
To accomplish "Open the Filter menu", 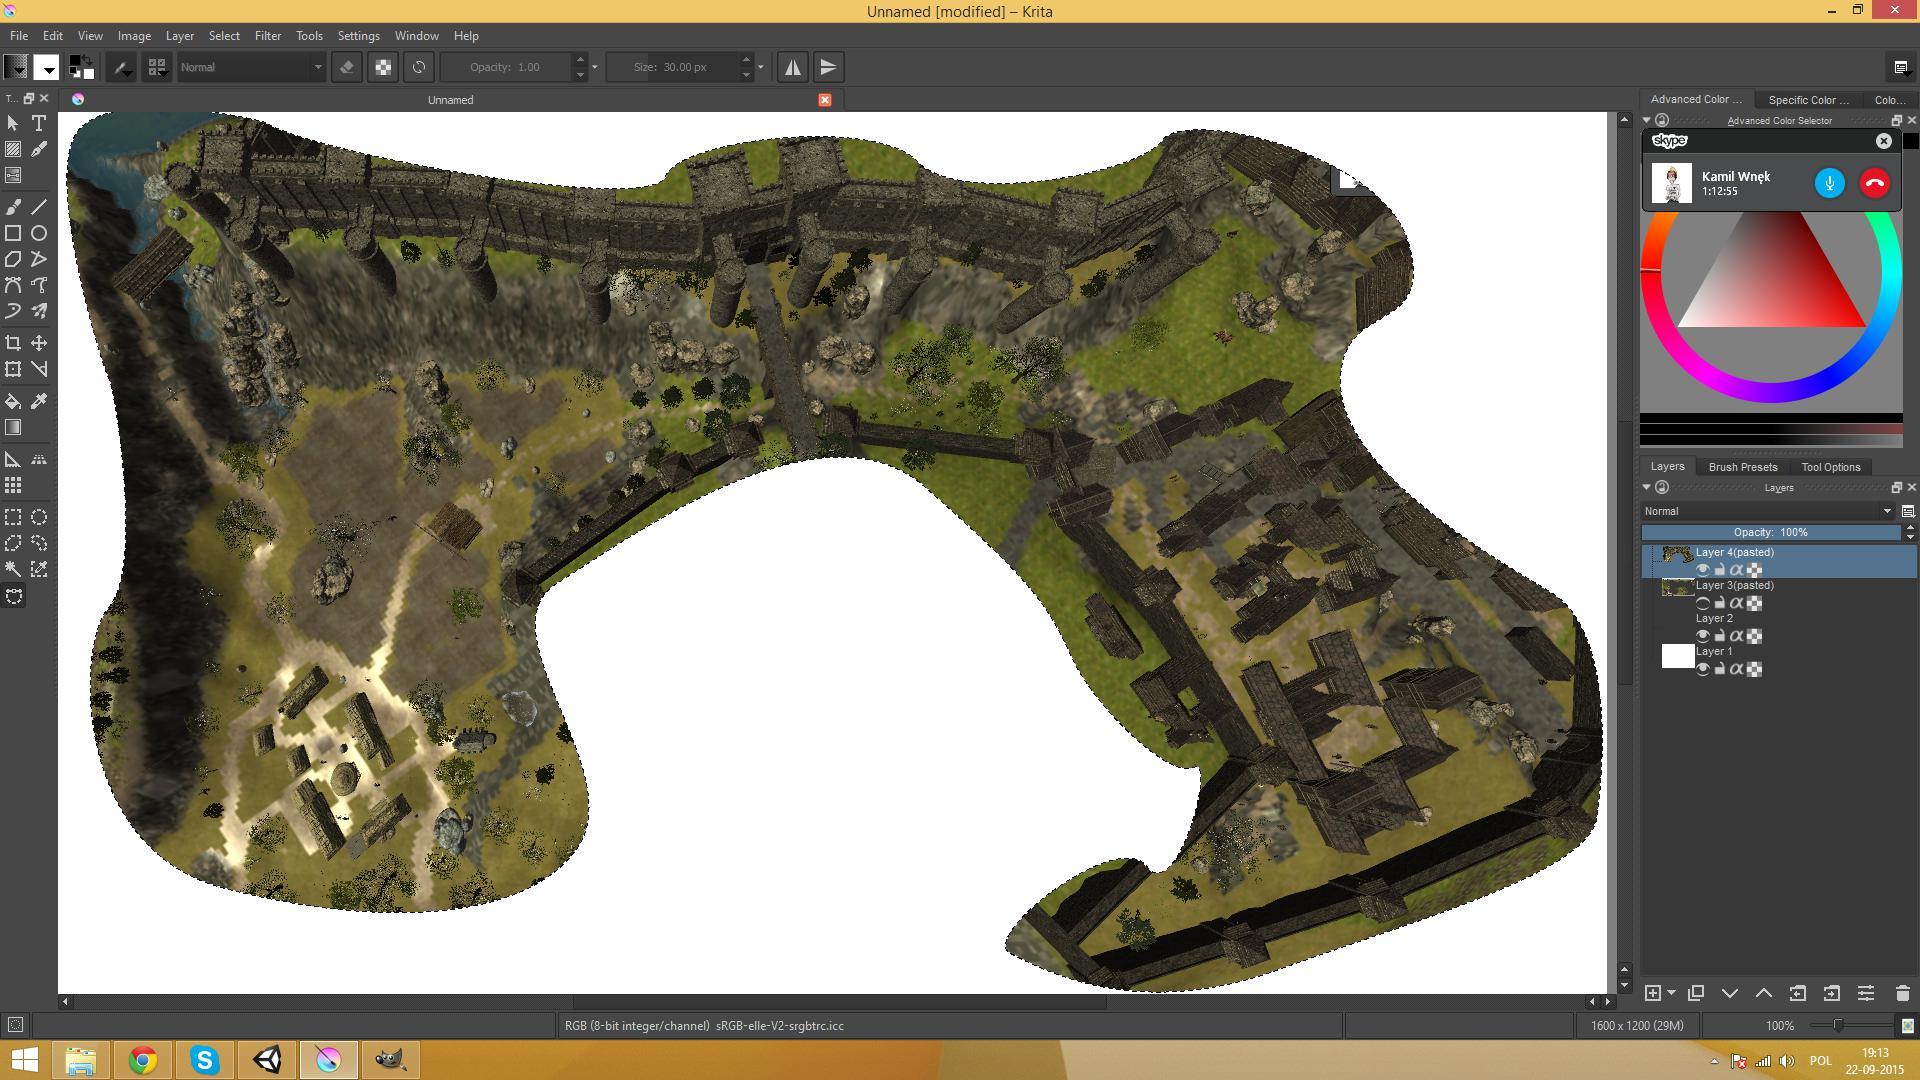I will (x=267, y=36).
